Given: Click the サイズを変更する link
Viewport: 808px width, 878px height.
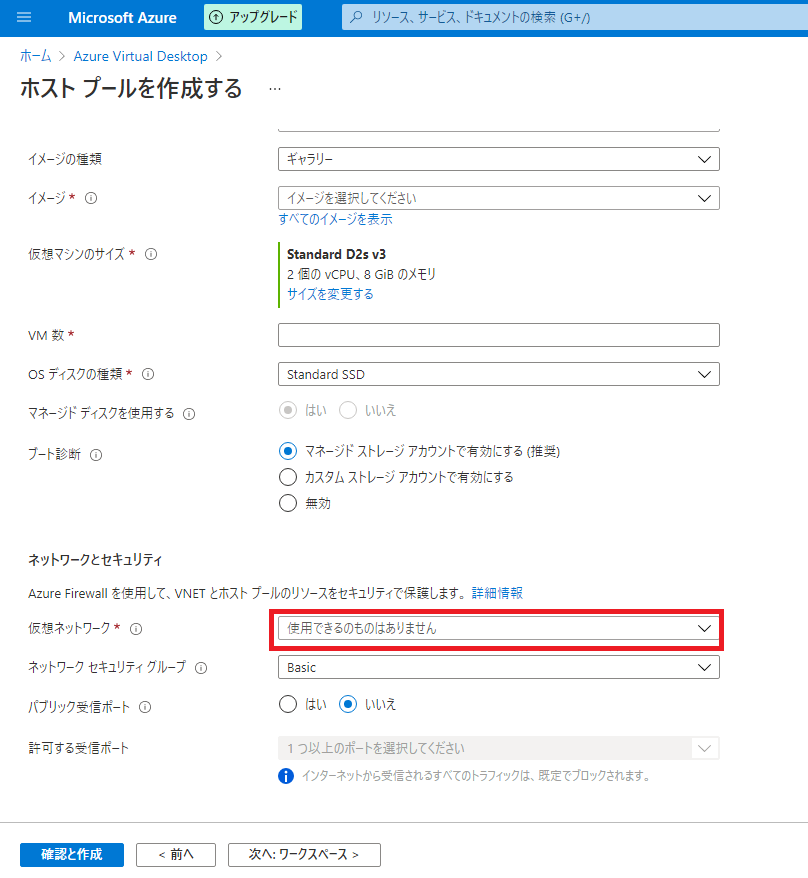Looking at the screenshot, I should pyautogui.click(x=330, y=294).
